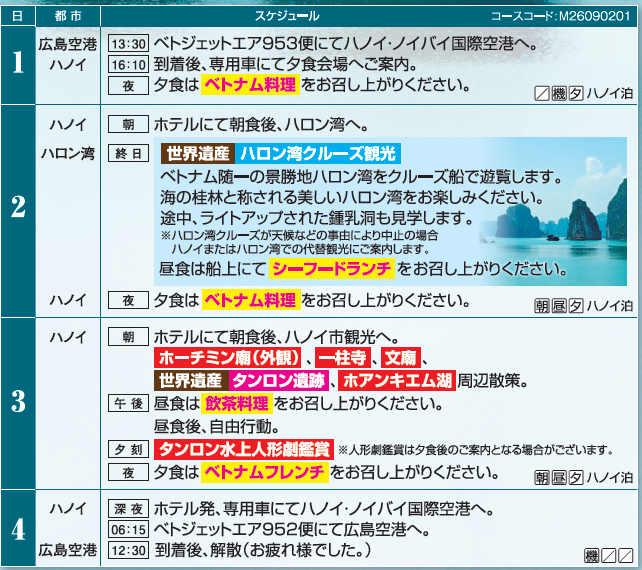Image resolution: width=642 pixels, height=570 pixels.
Task: Select the ハロン湾クルーズ観光 blue label
Action: tap(318, 154)
